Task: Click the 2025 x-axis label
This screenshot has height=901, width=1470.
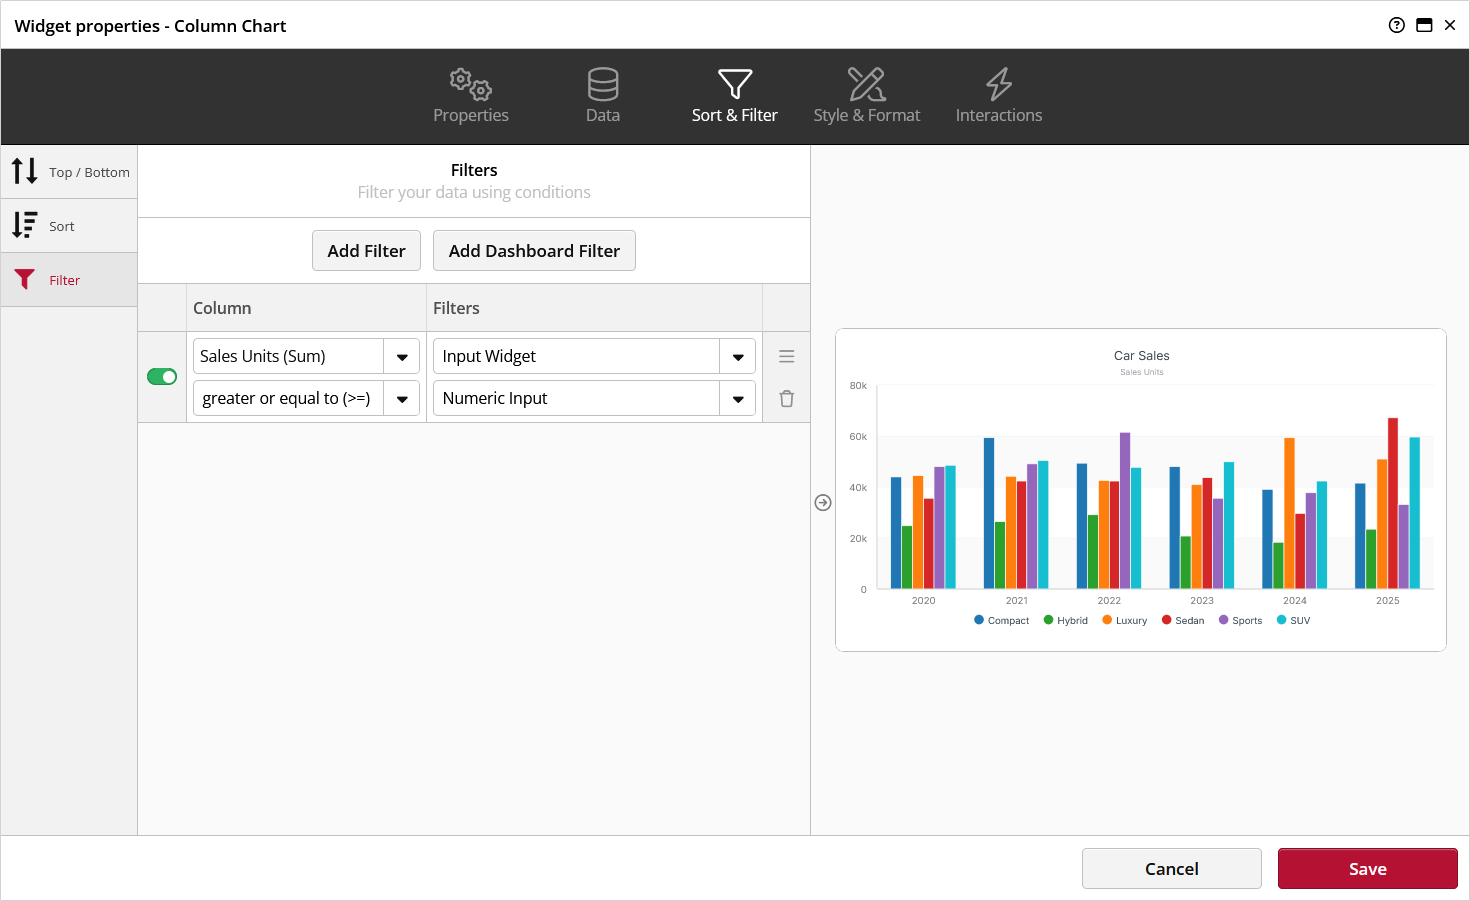Action: (1387, 601)
